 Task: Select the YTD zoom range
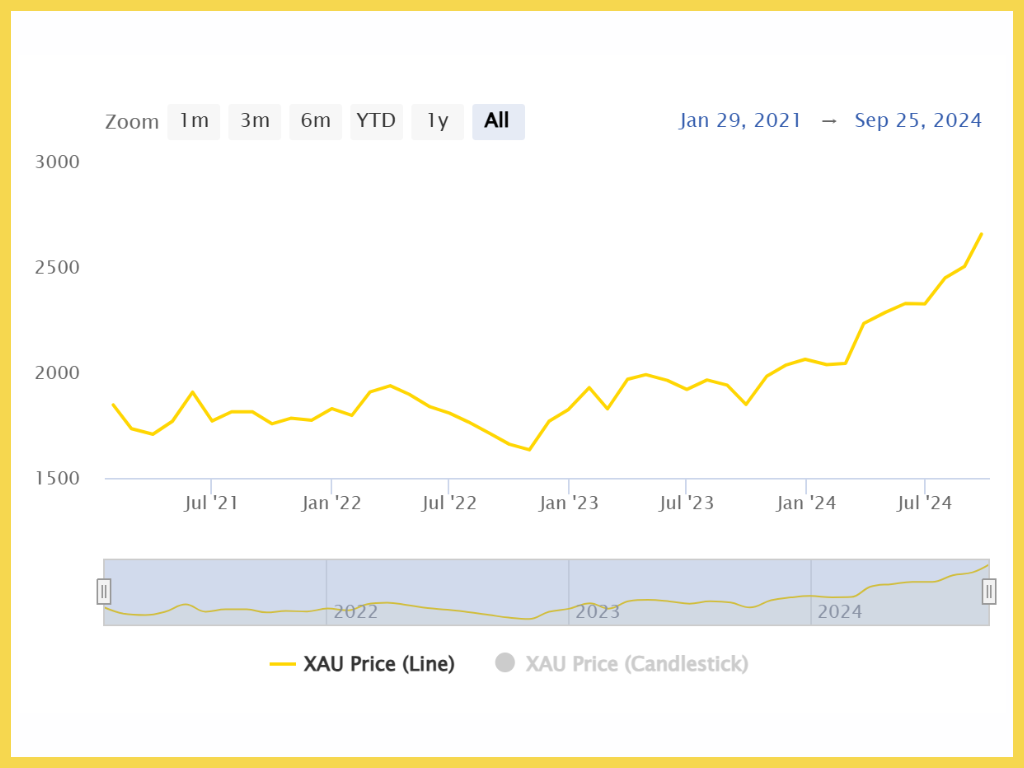point(376,121)
